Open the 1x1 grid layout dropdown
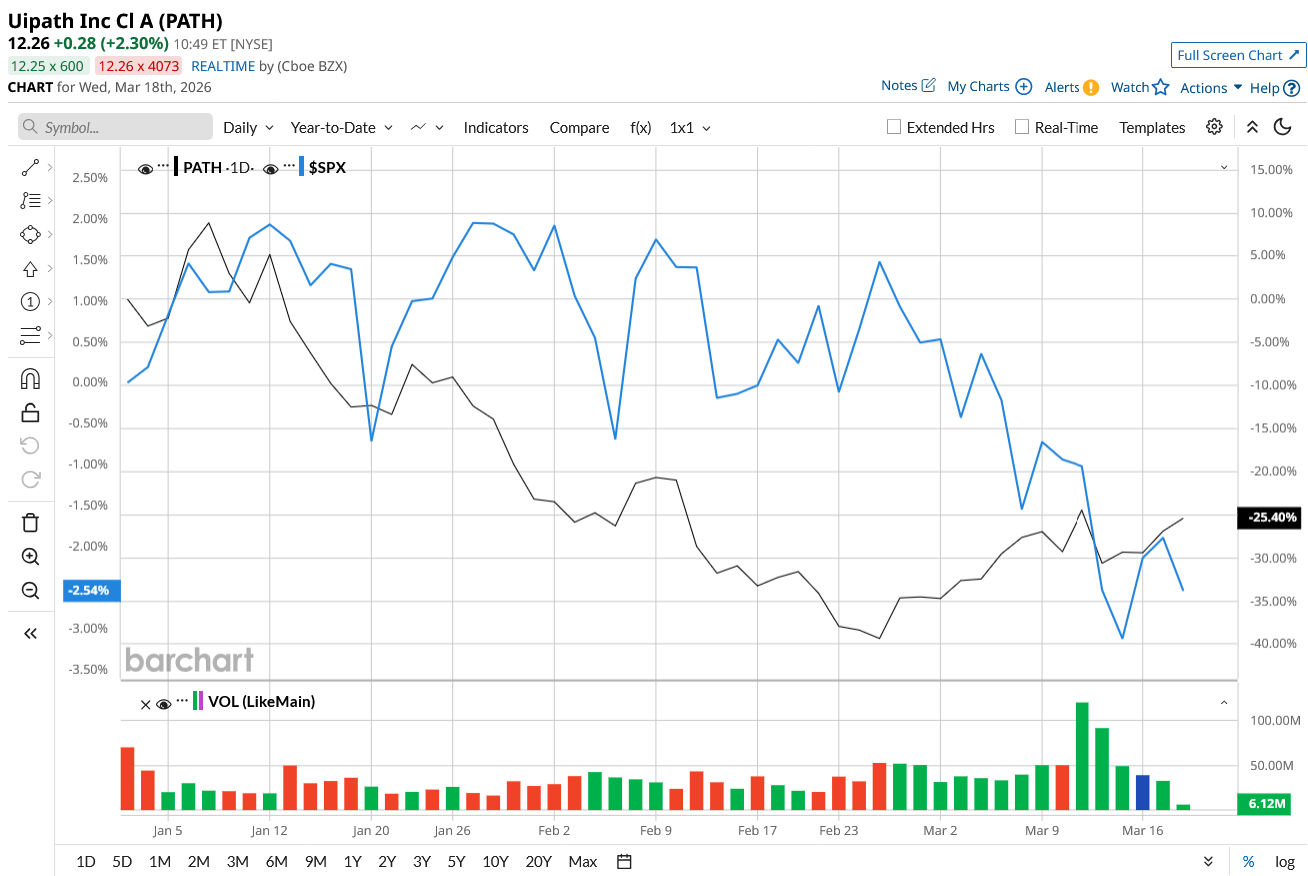Viewport: 1308px width, 876px height. (x=690, y=127)
